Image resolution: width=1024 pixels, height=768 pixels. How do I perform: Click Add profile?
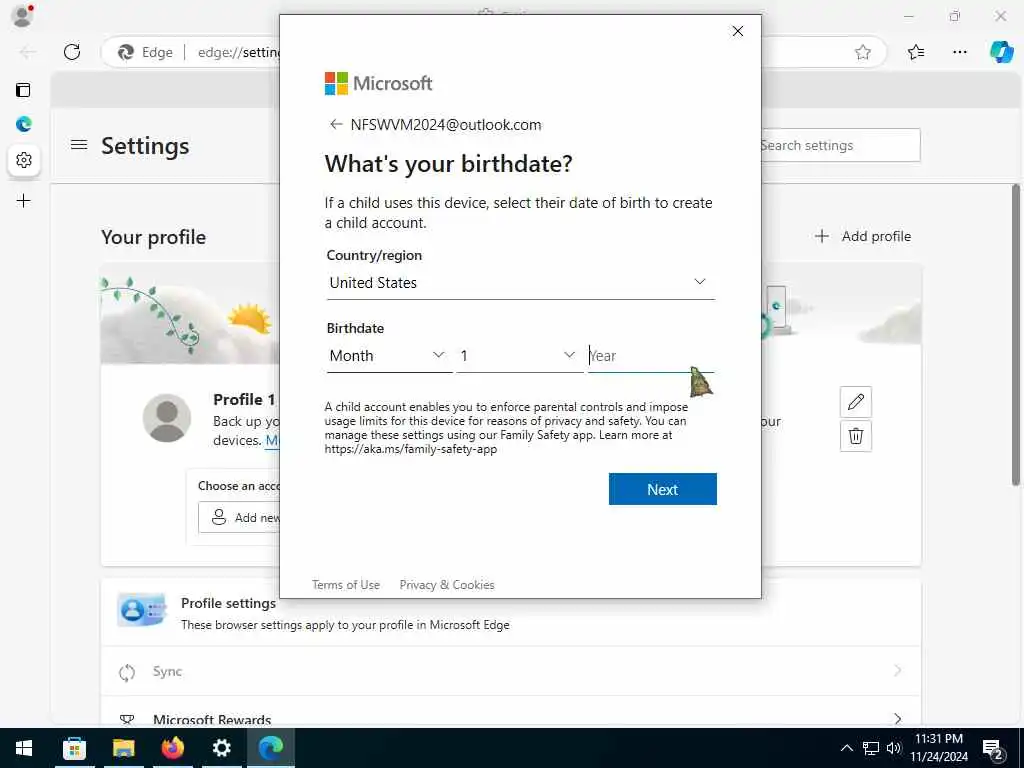click(863, 236)
